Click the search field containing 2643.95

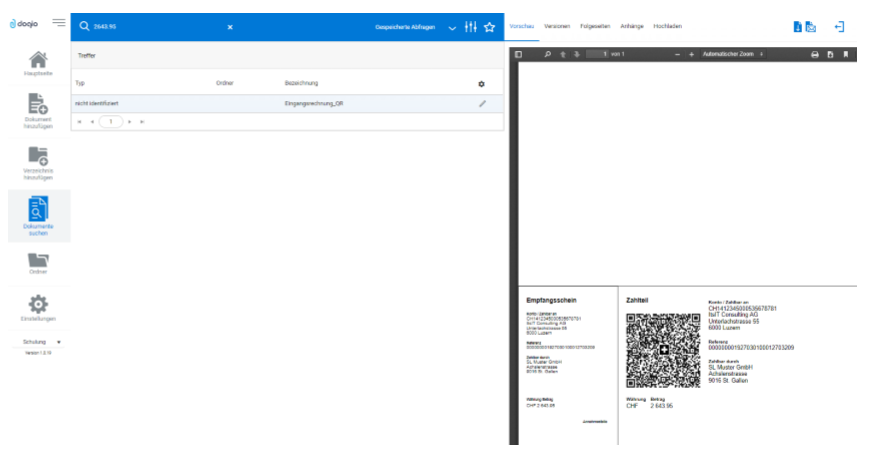(150, 27)
